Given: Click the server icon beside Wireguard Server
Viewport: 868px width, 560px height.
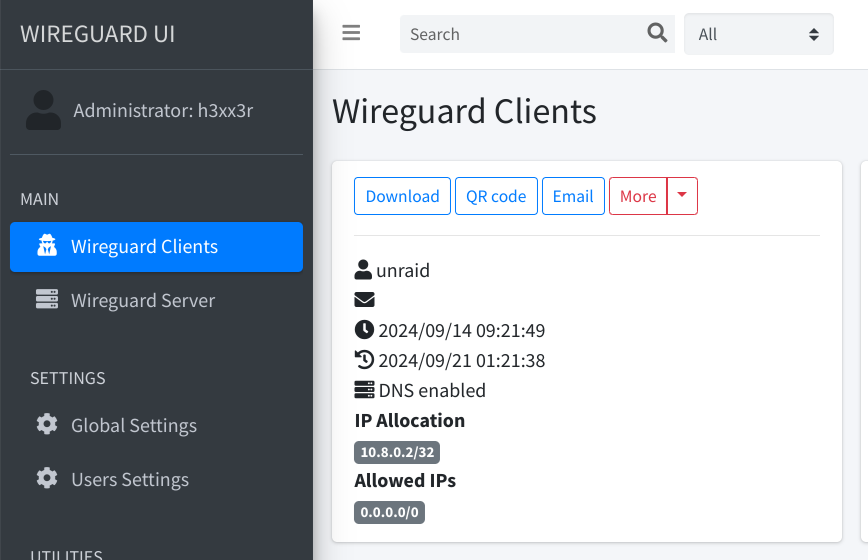Looking at the screenshot, I should [x=47, y=299].
